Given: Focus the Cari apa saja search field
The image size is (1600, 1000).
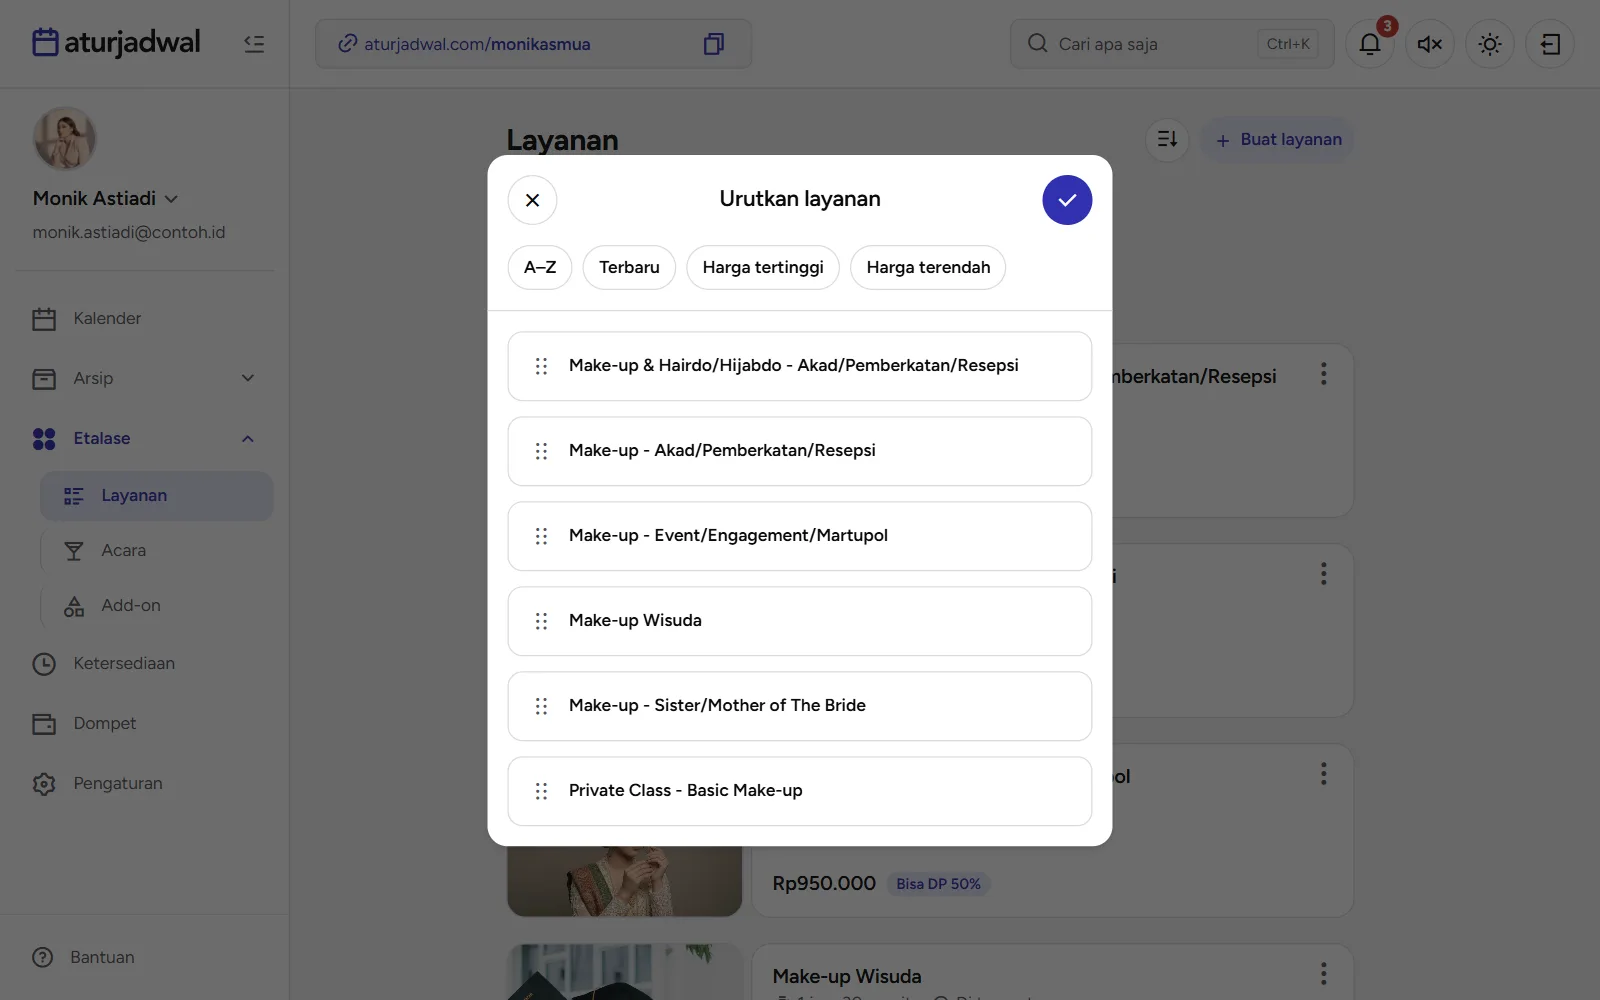Looking at the screenshot, I should [x=1172, y=44].
